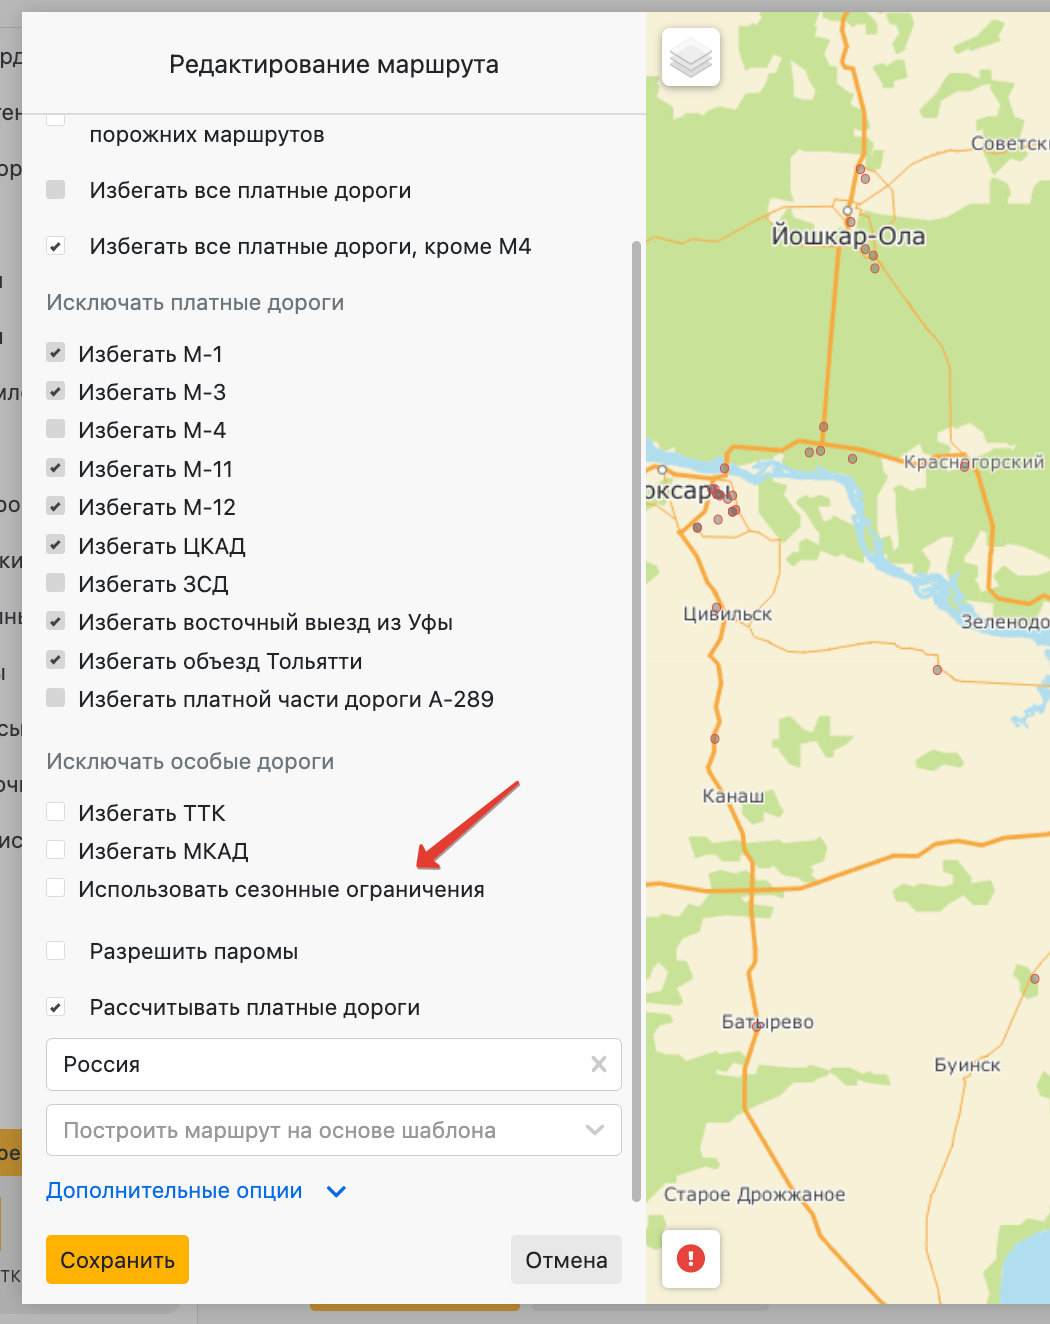Cancel editing with Отмена button
1050x1324 pixels.
[x=566, y=1260]
